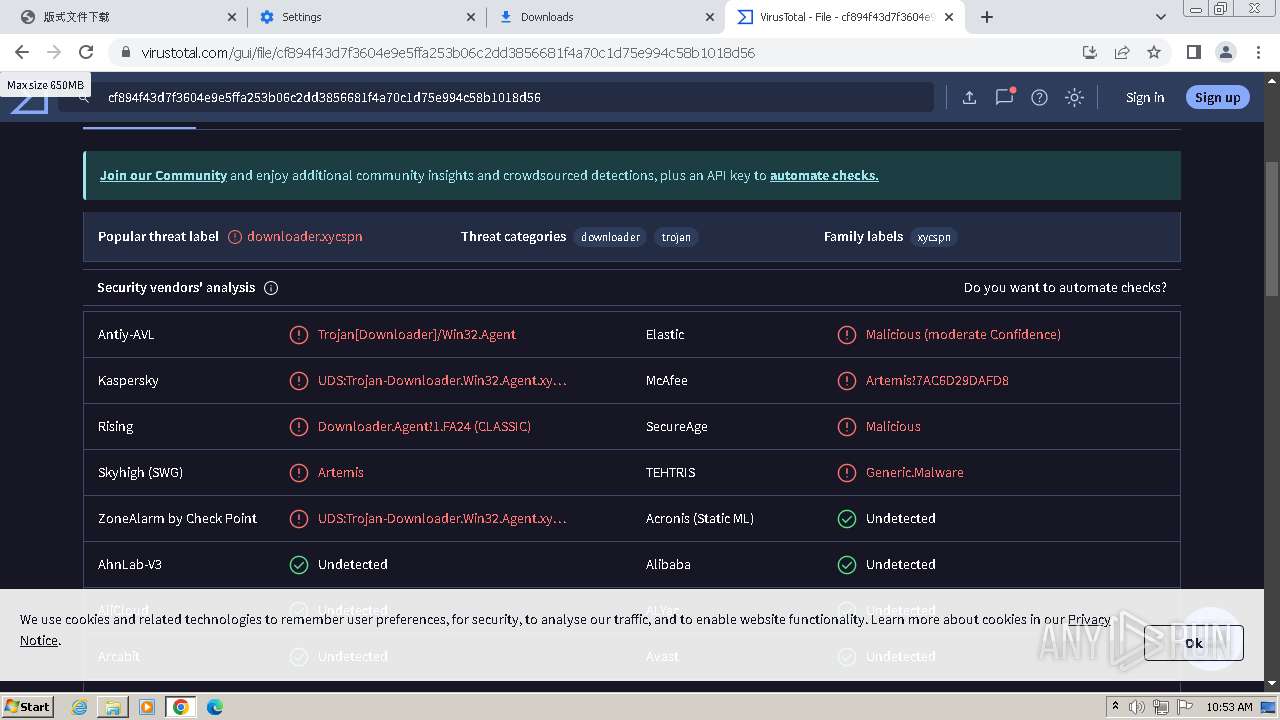1280x720 pixels.
Task: Click the ZoneAlarm detection alert icon
Action: click(299, 518)
